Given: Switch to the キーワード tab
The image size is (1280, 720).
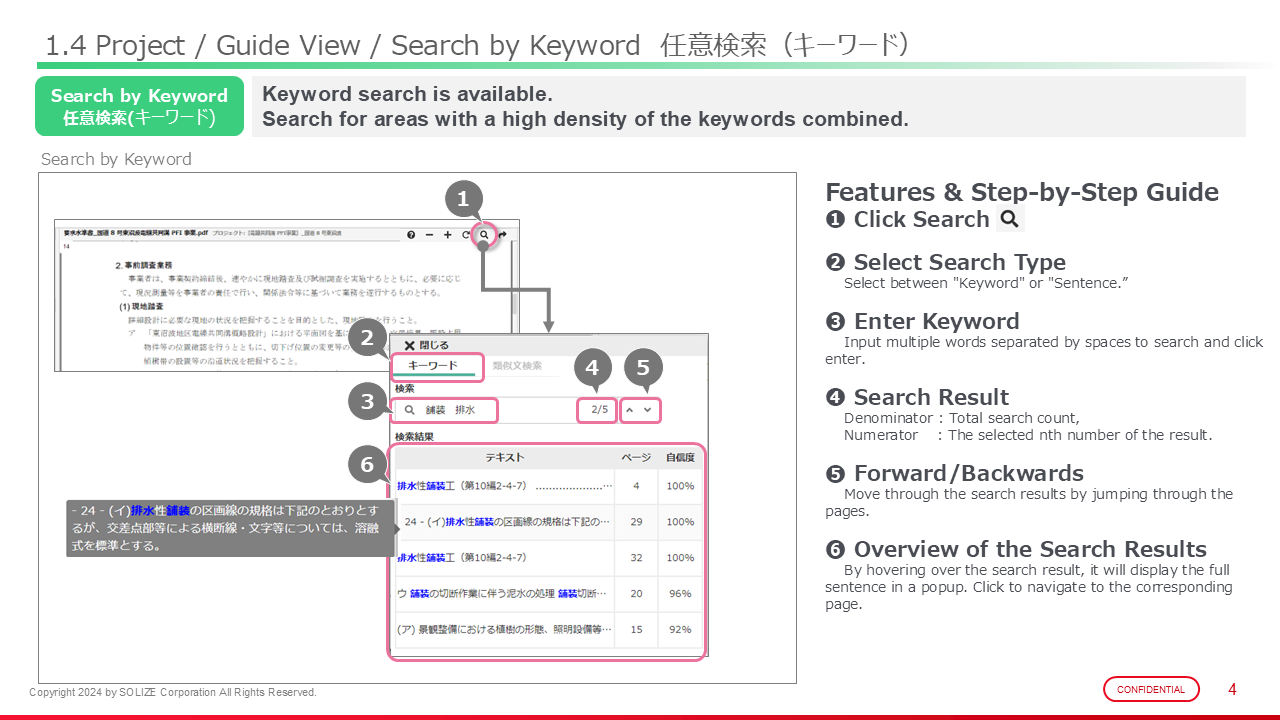Looking at the screenshot, I should [433, 366].
